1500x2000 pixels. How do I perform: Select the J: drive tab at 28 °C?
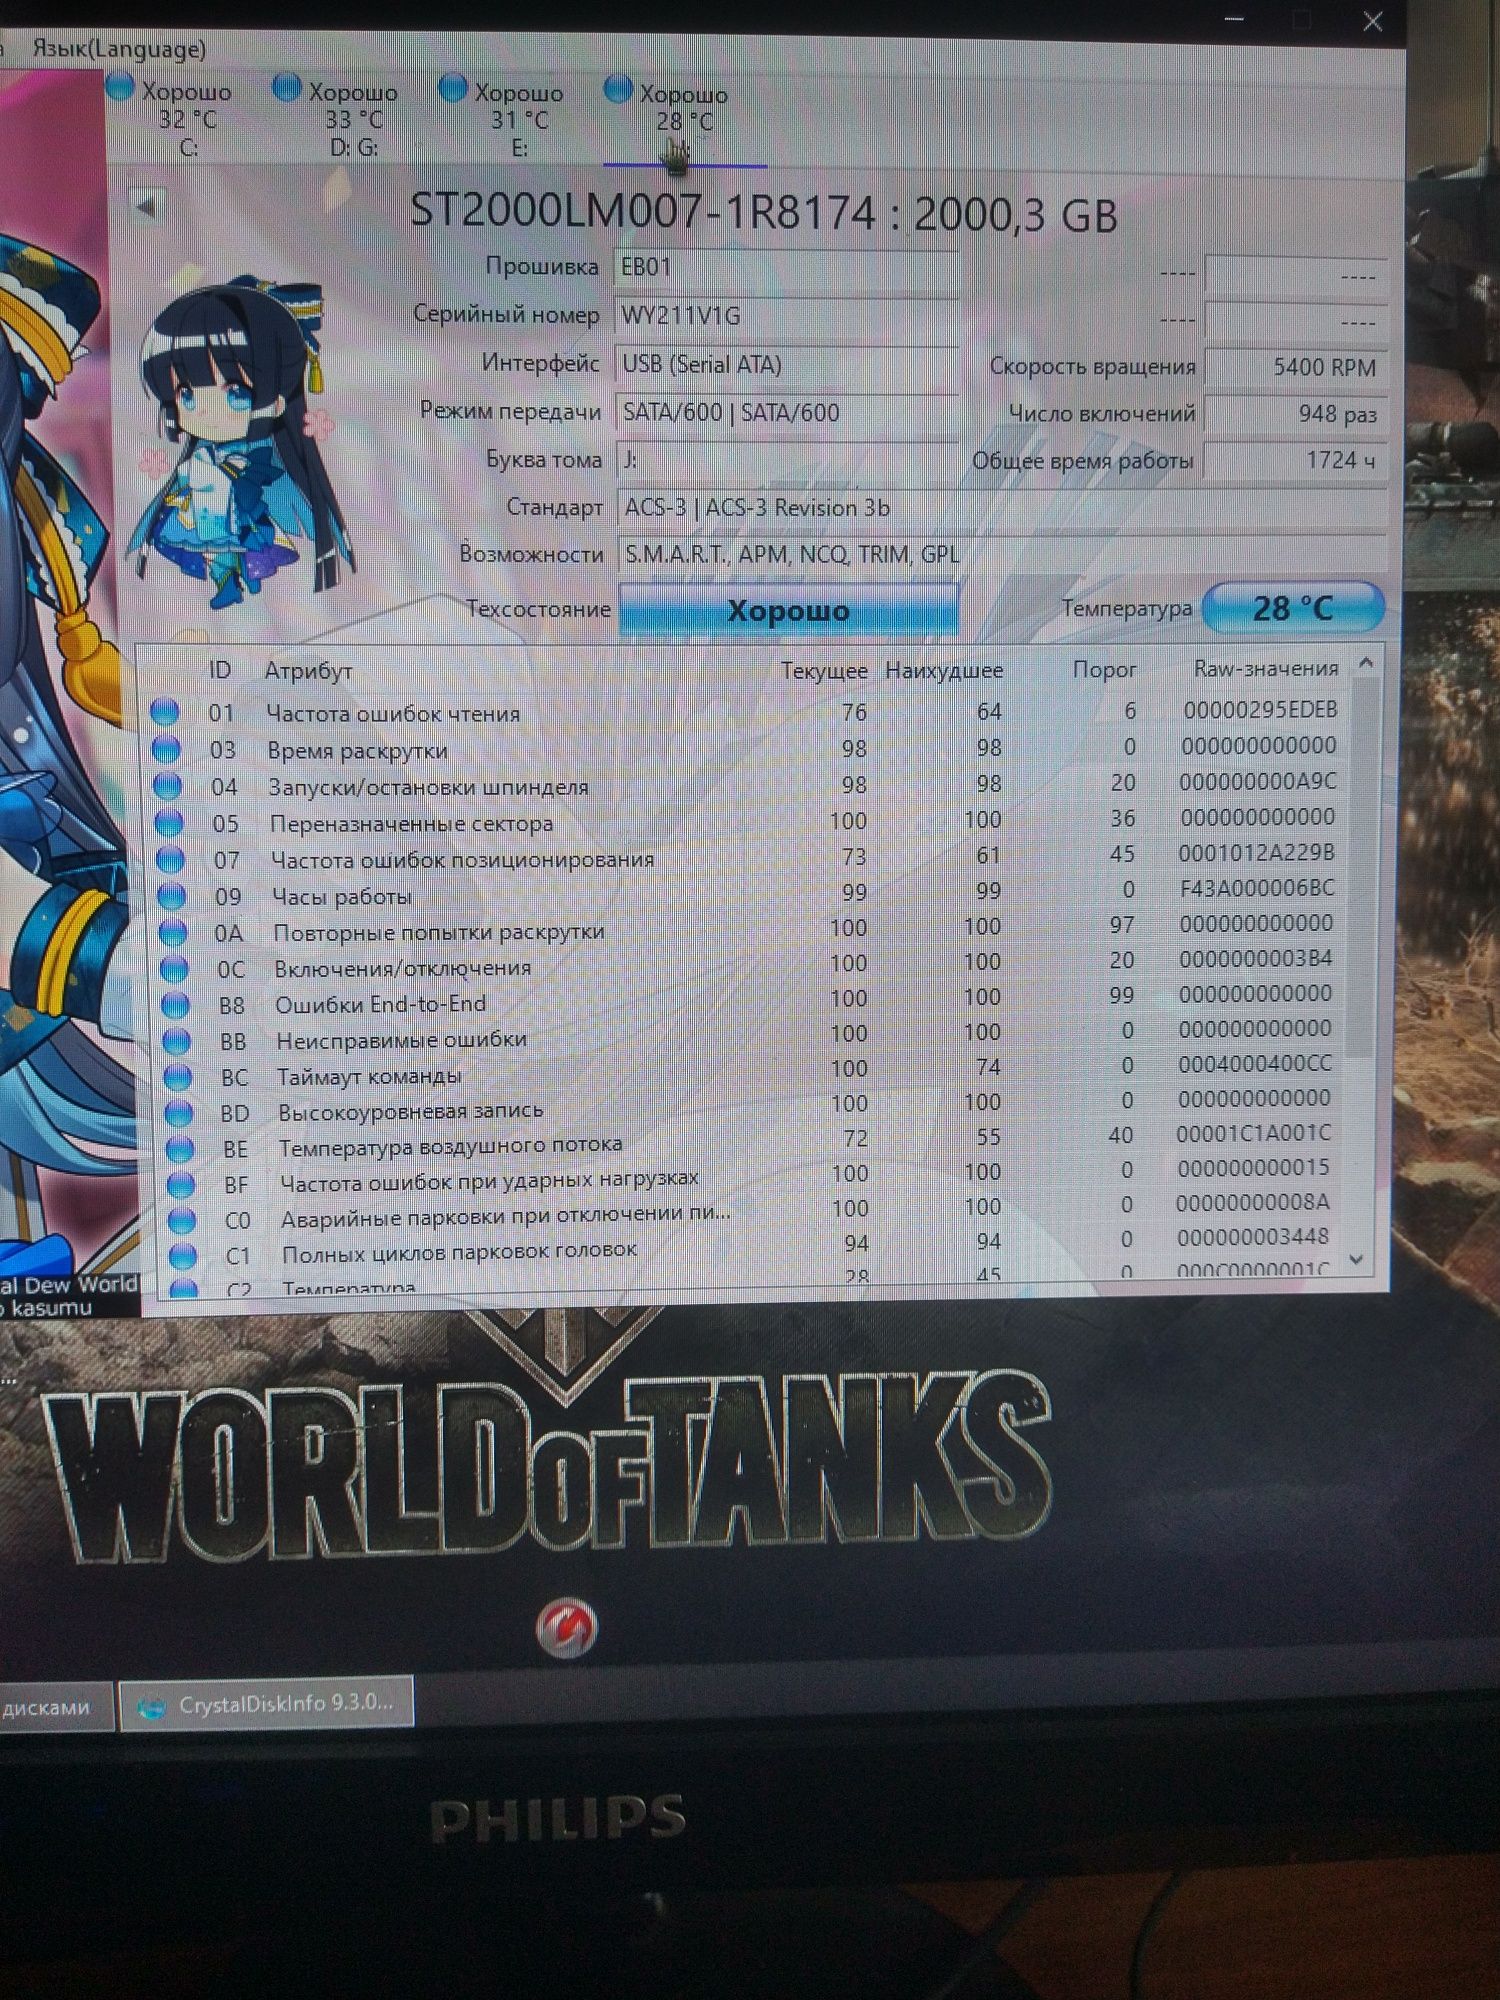pyautogui.click(x=684, y=120)
